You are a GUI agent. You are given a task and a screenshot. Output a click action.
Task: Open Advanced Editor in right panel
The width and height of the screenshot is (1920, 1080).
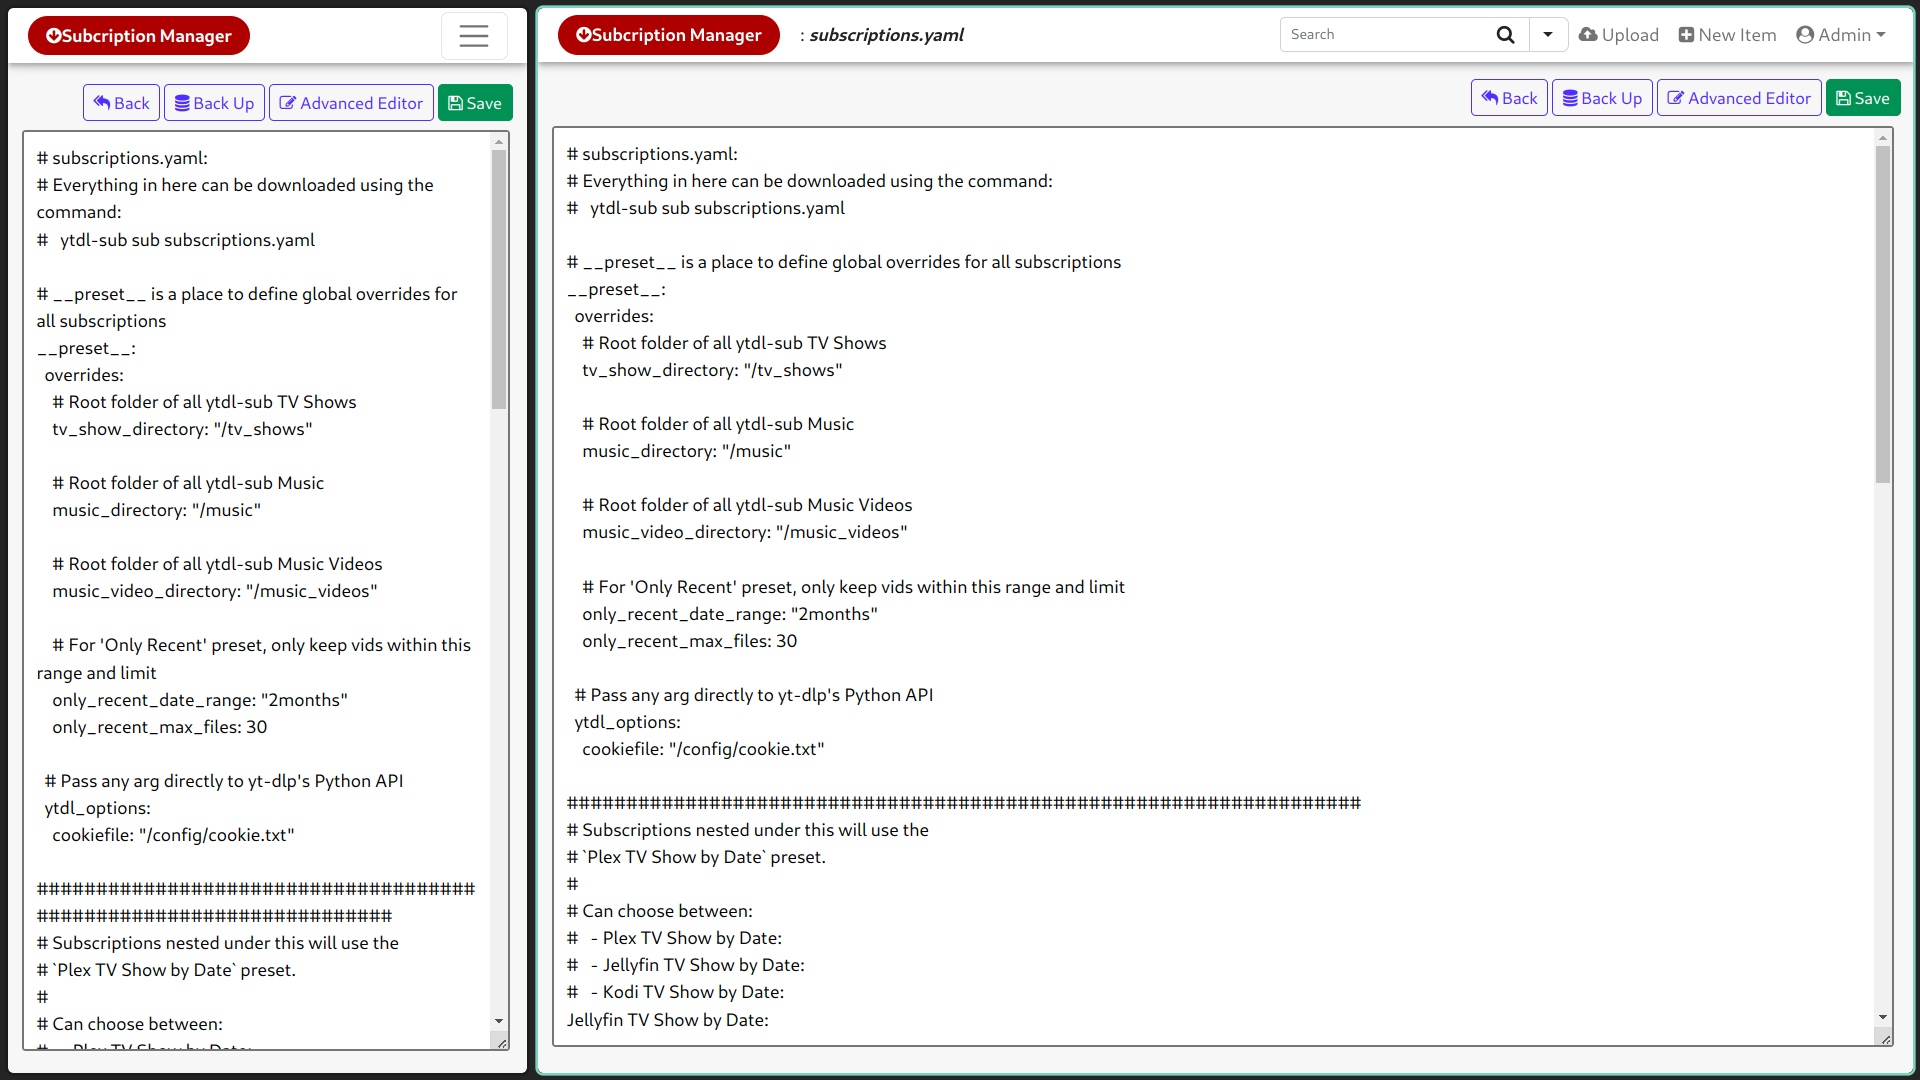1738,98
